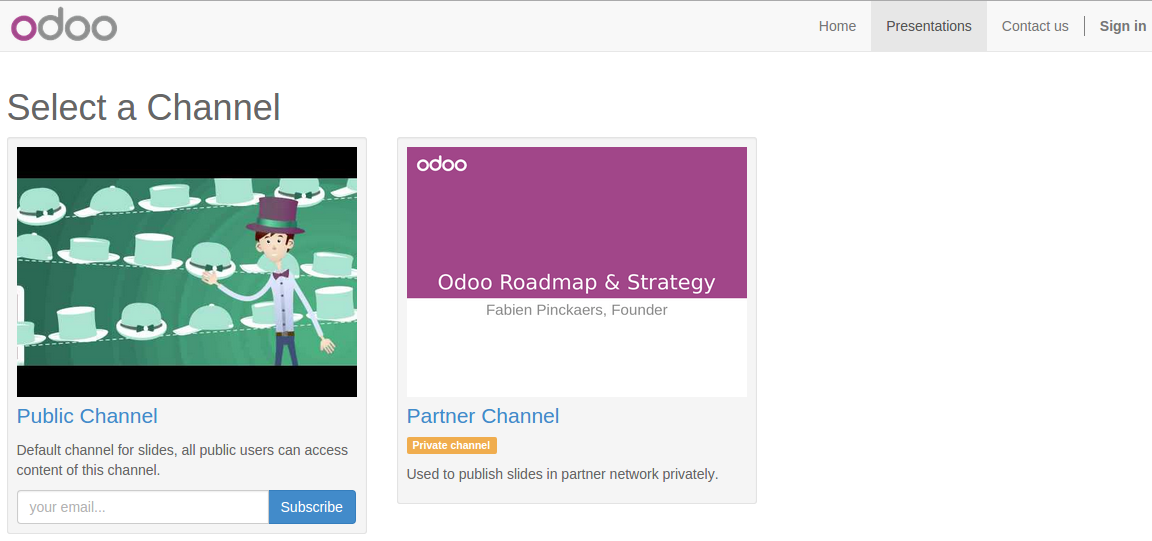Click the Public Channel description text

182,460
